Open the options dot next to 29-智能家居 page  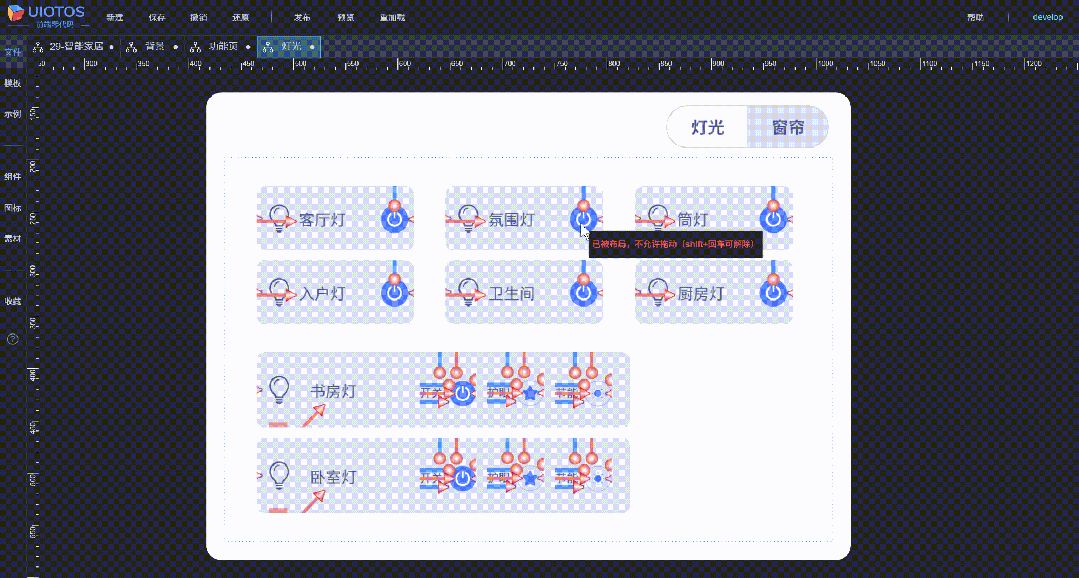point(112,47)
